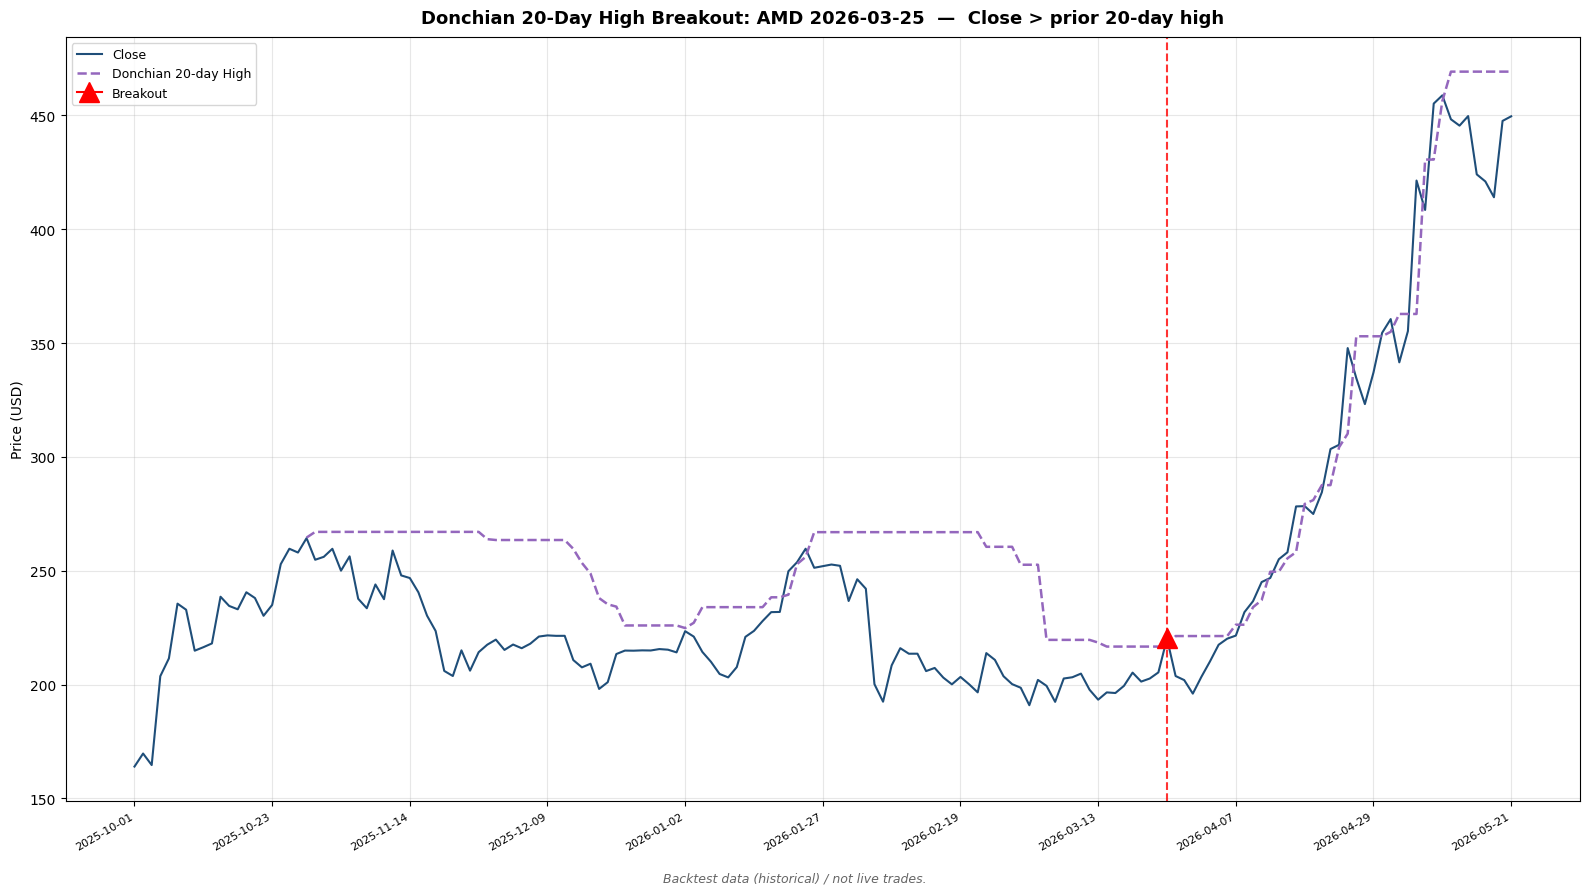Click the x-axis date label "2026-02-19"
The width and height of the screenshot is (1590, 895).
pyautogui.click(x=931, y=832)
